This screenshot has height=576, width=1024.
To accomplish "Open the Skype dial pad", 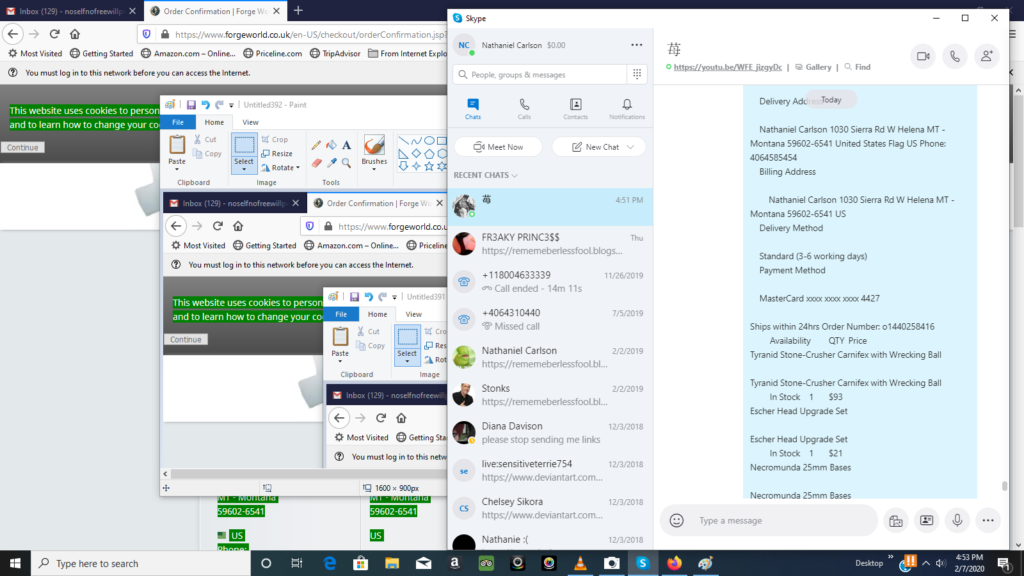I will point(637,74).
